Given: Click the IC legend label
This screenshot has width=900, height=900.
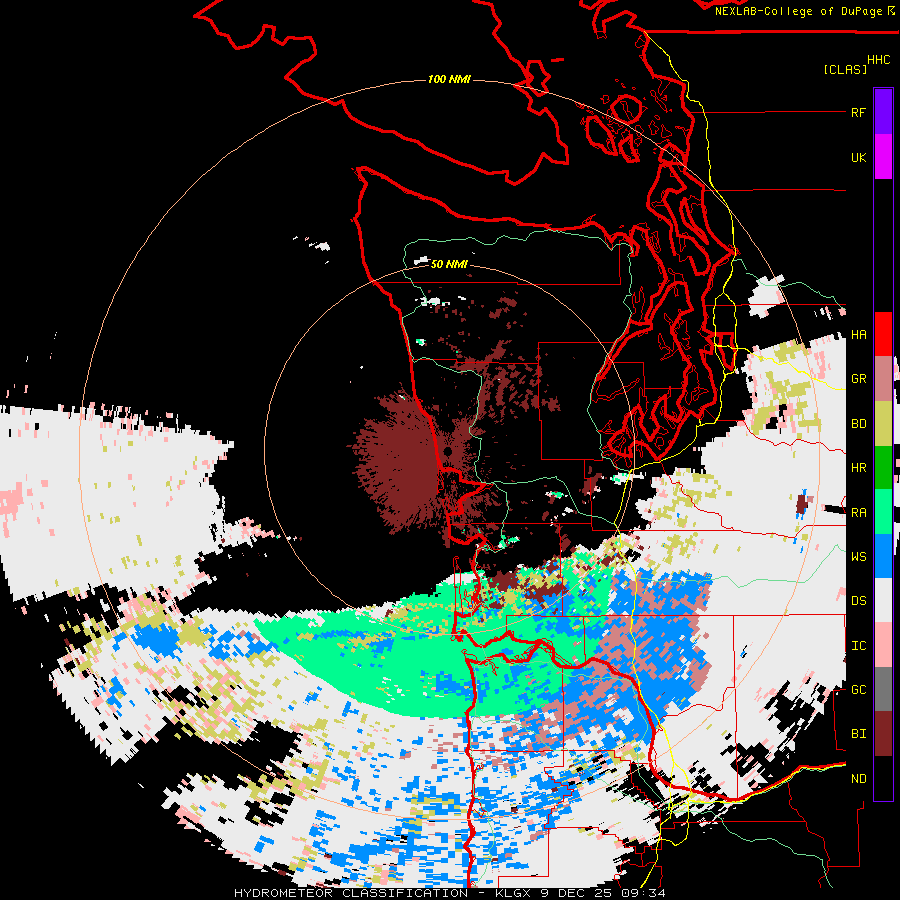Looking at the screenshot, I should coord(858,646).
